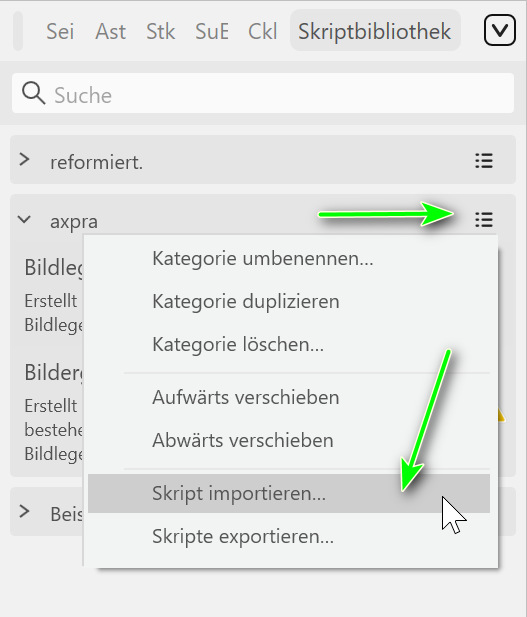This screenshot has width=527, height=617.
Task: Switch to the Stk tab
Action: 161,31
